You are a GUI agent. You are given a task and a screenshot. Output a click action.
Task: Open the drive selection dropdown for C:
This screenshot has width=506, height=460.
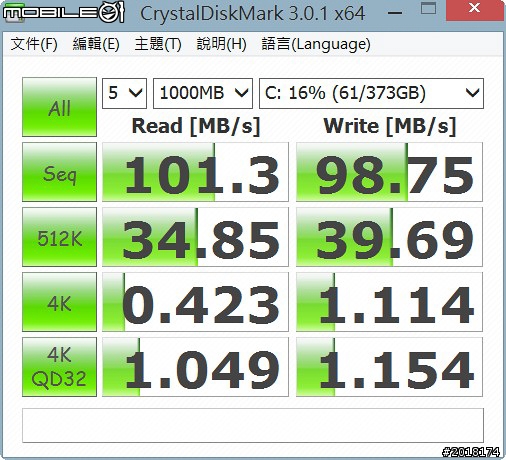(x=371, y=93)
